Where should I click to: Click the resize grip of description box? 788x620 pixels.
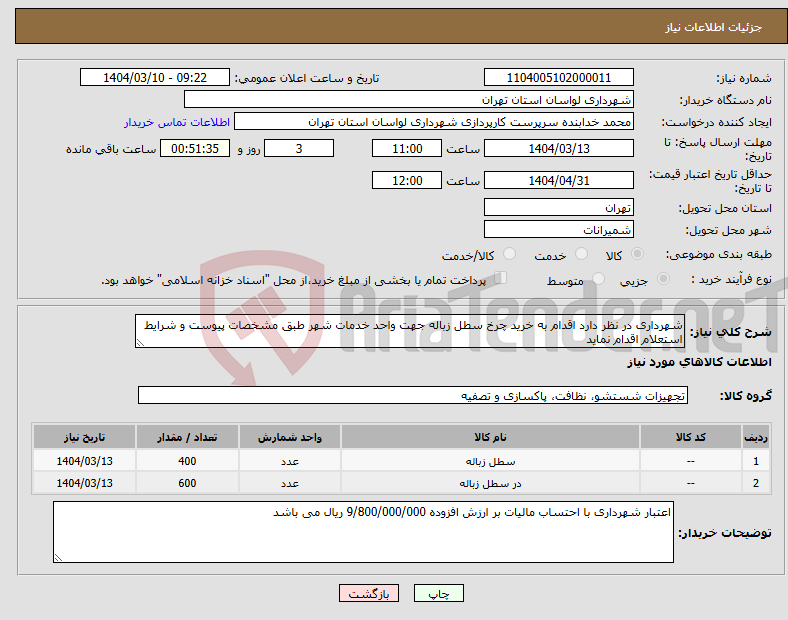tap(140, 343)
